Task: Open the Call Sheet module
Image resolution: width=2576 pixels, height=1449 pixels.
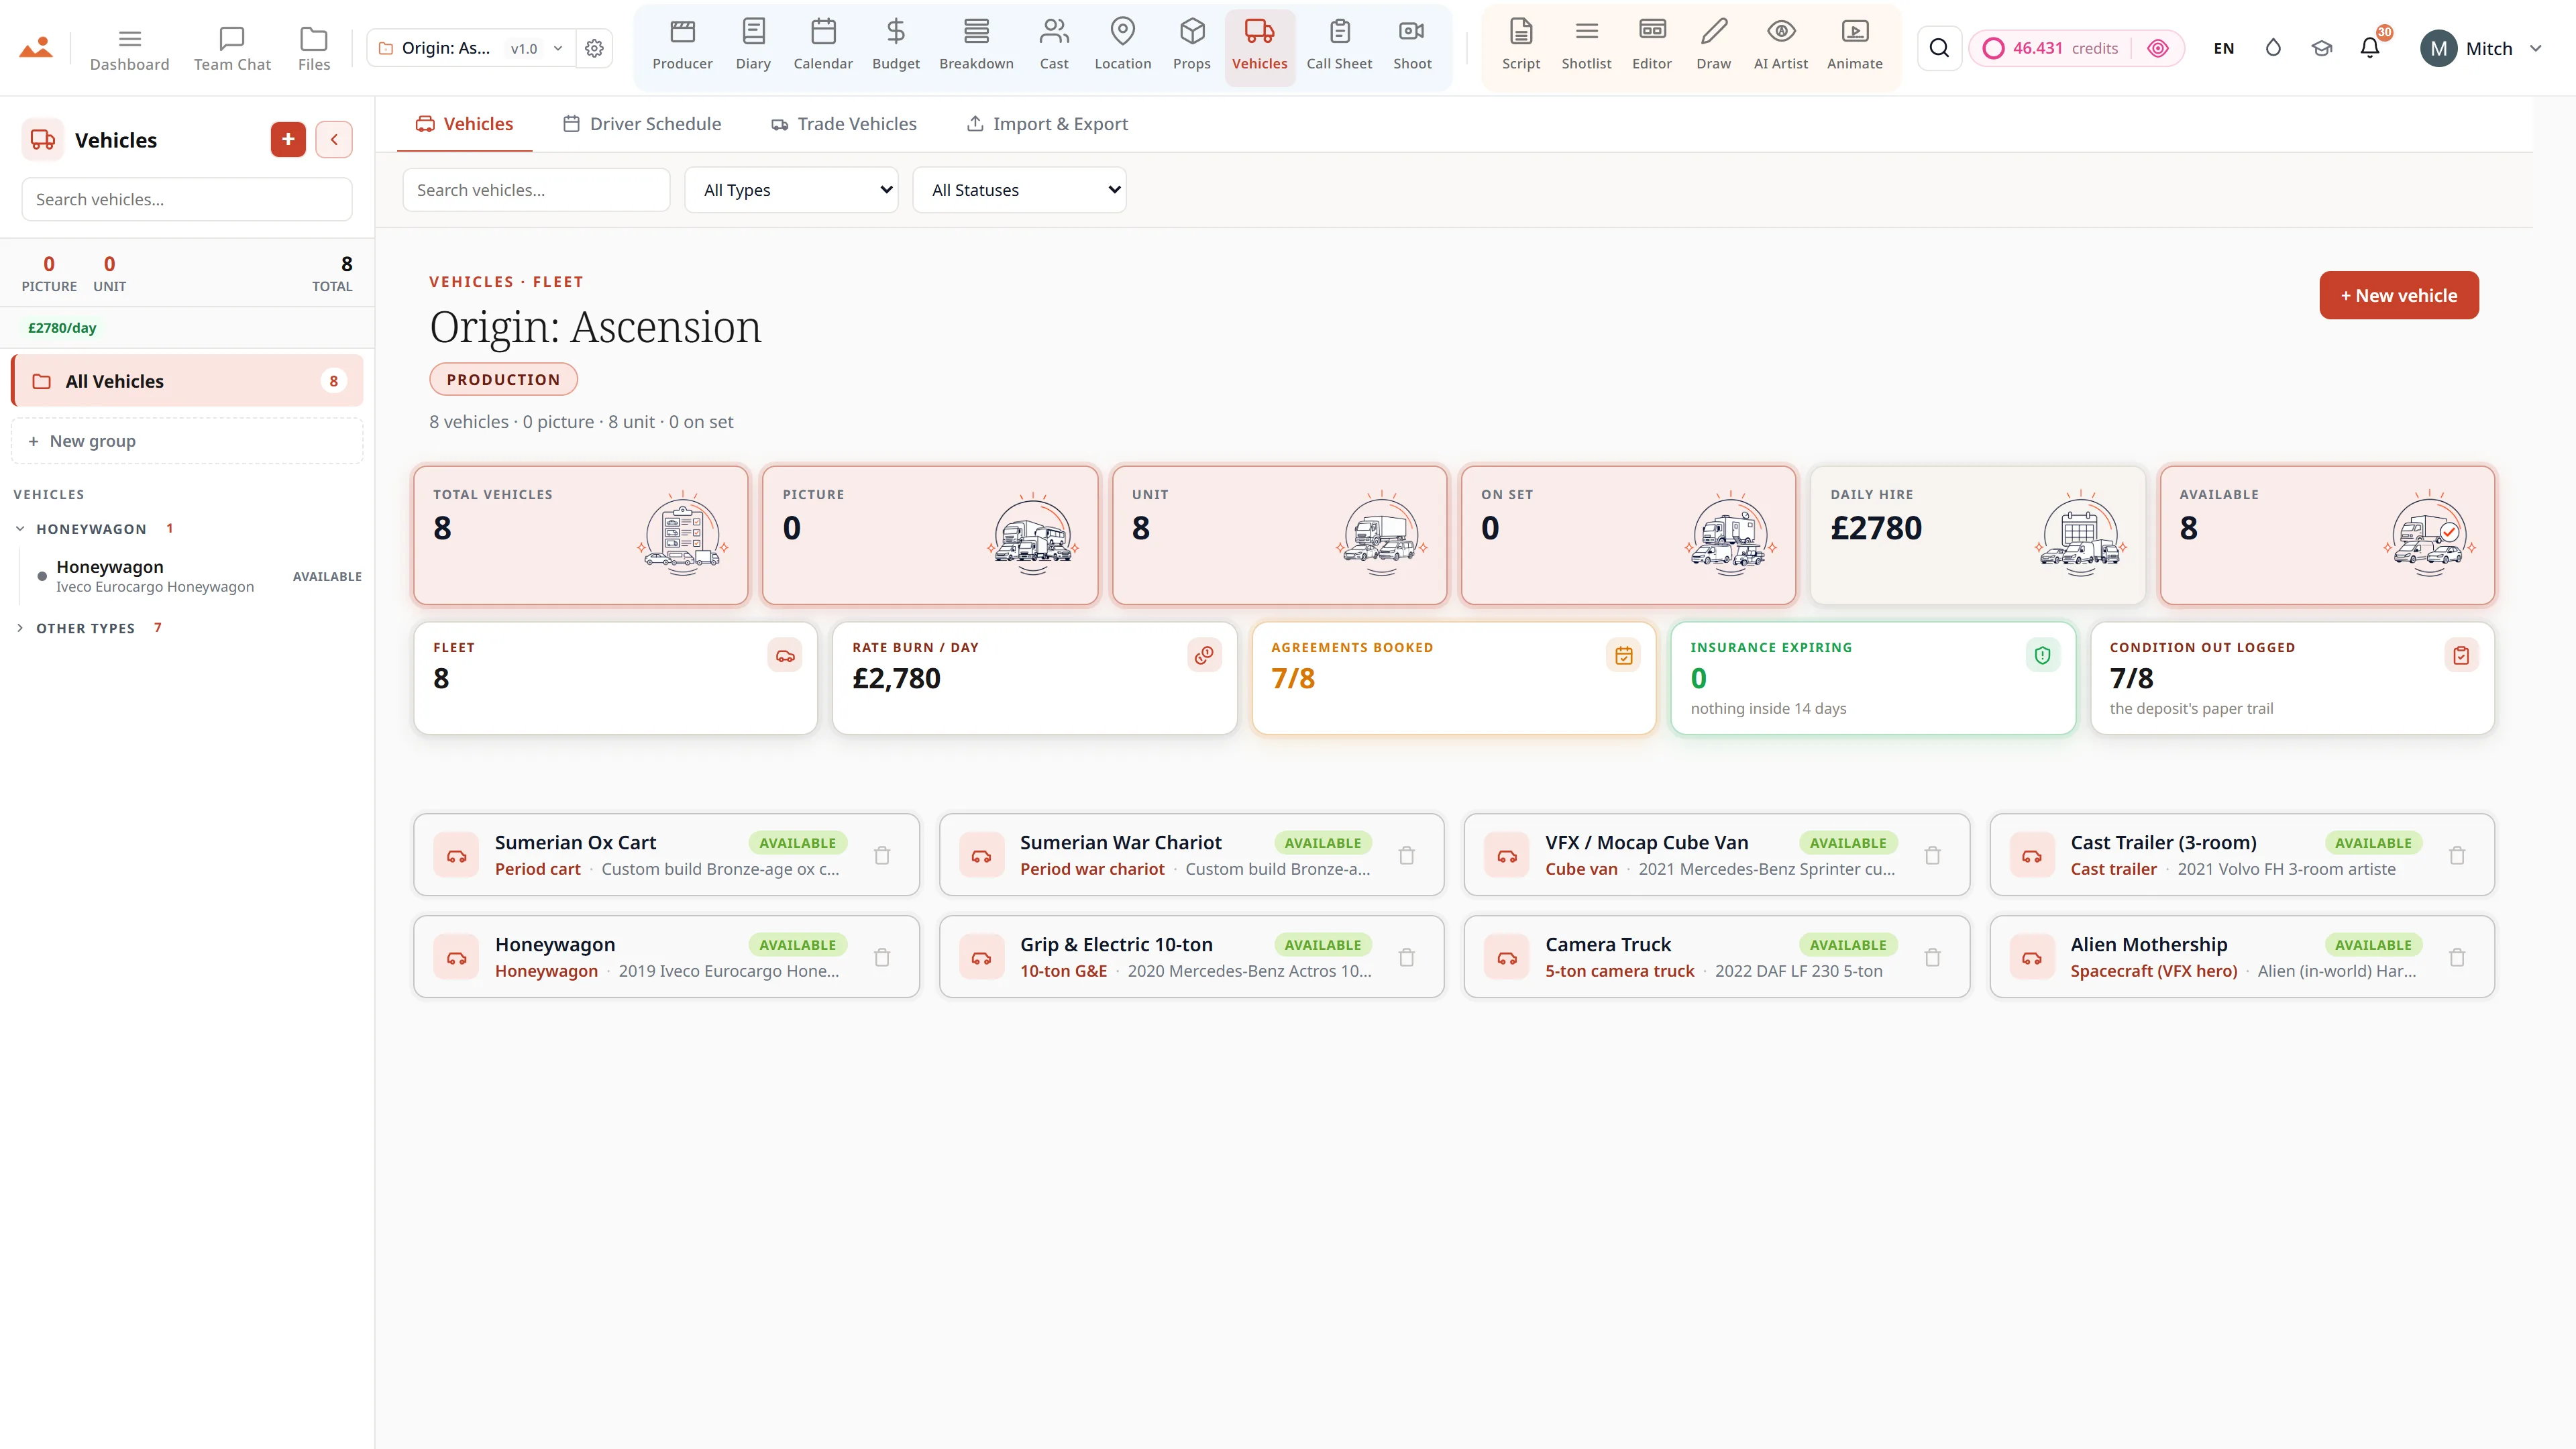Action: tap(1339, 46)
